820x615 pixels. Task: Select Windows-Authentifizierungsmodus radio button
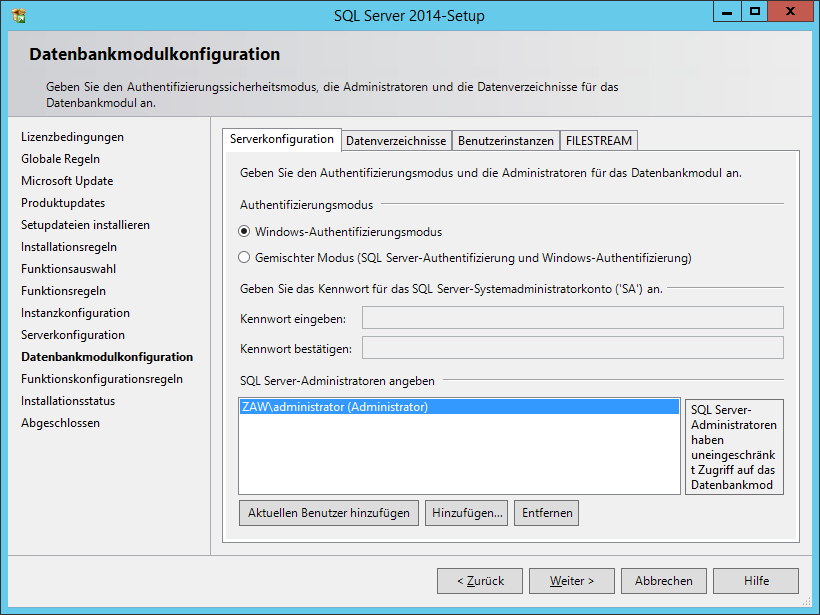click(244, 231)
